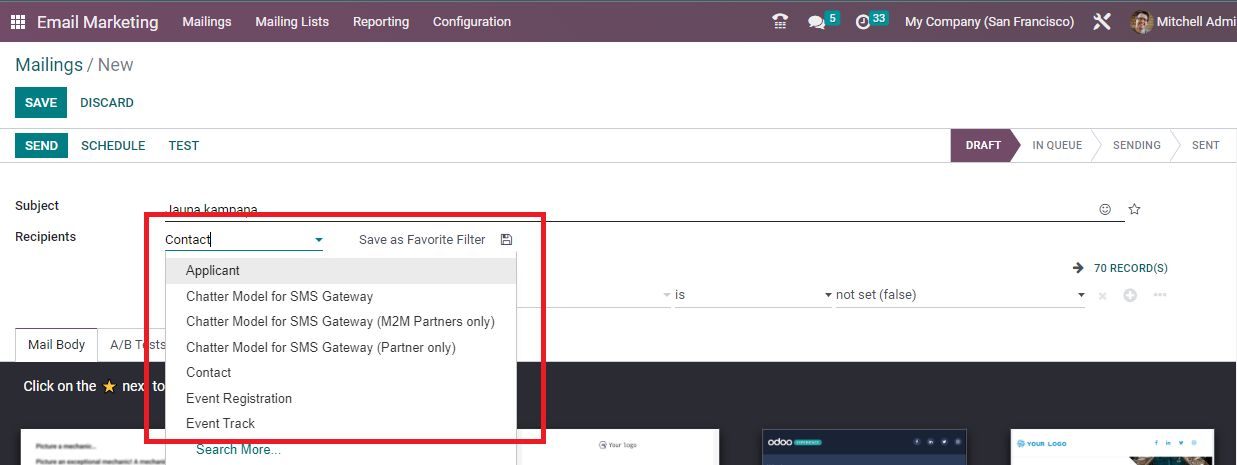Select the DRAFT status stage
This screenshot has height=465, width=1237.
tap(983, 145)
